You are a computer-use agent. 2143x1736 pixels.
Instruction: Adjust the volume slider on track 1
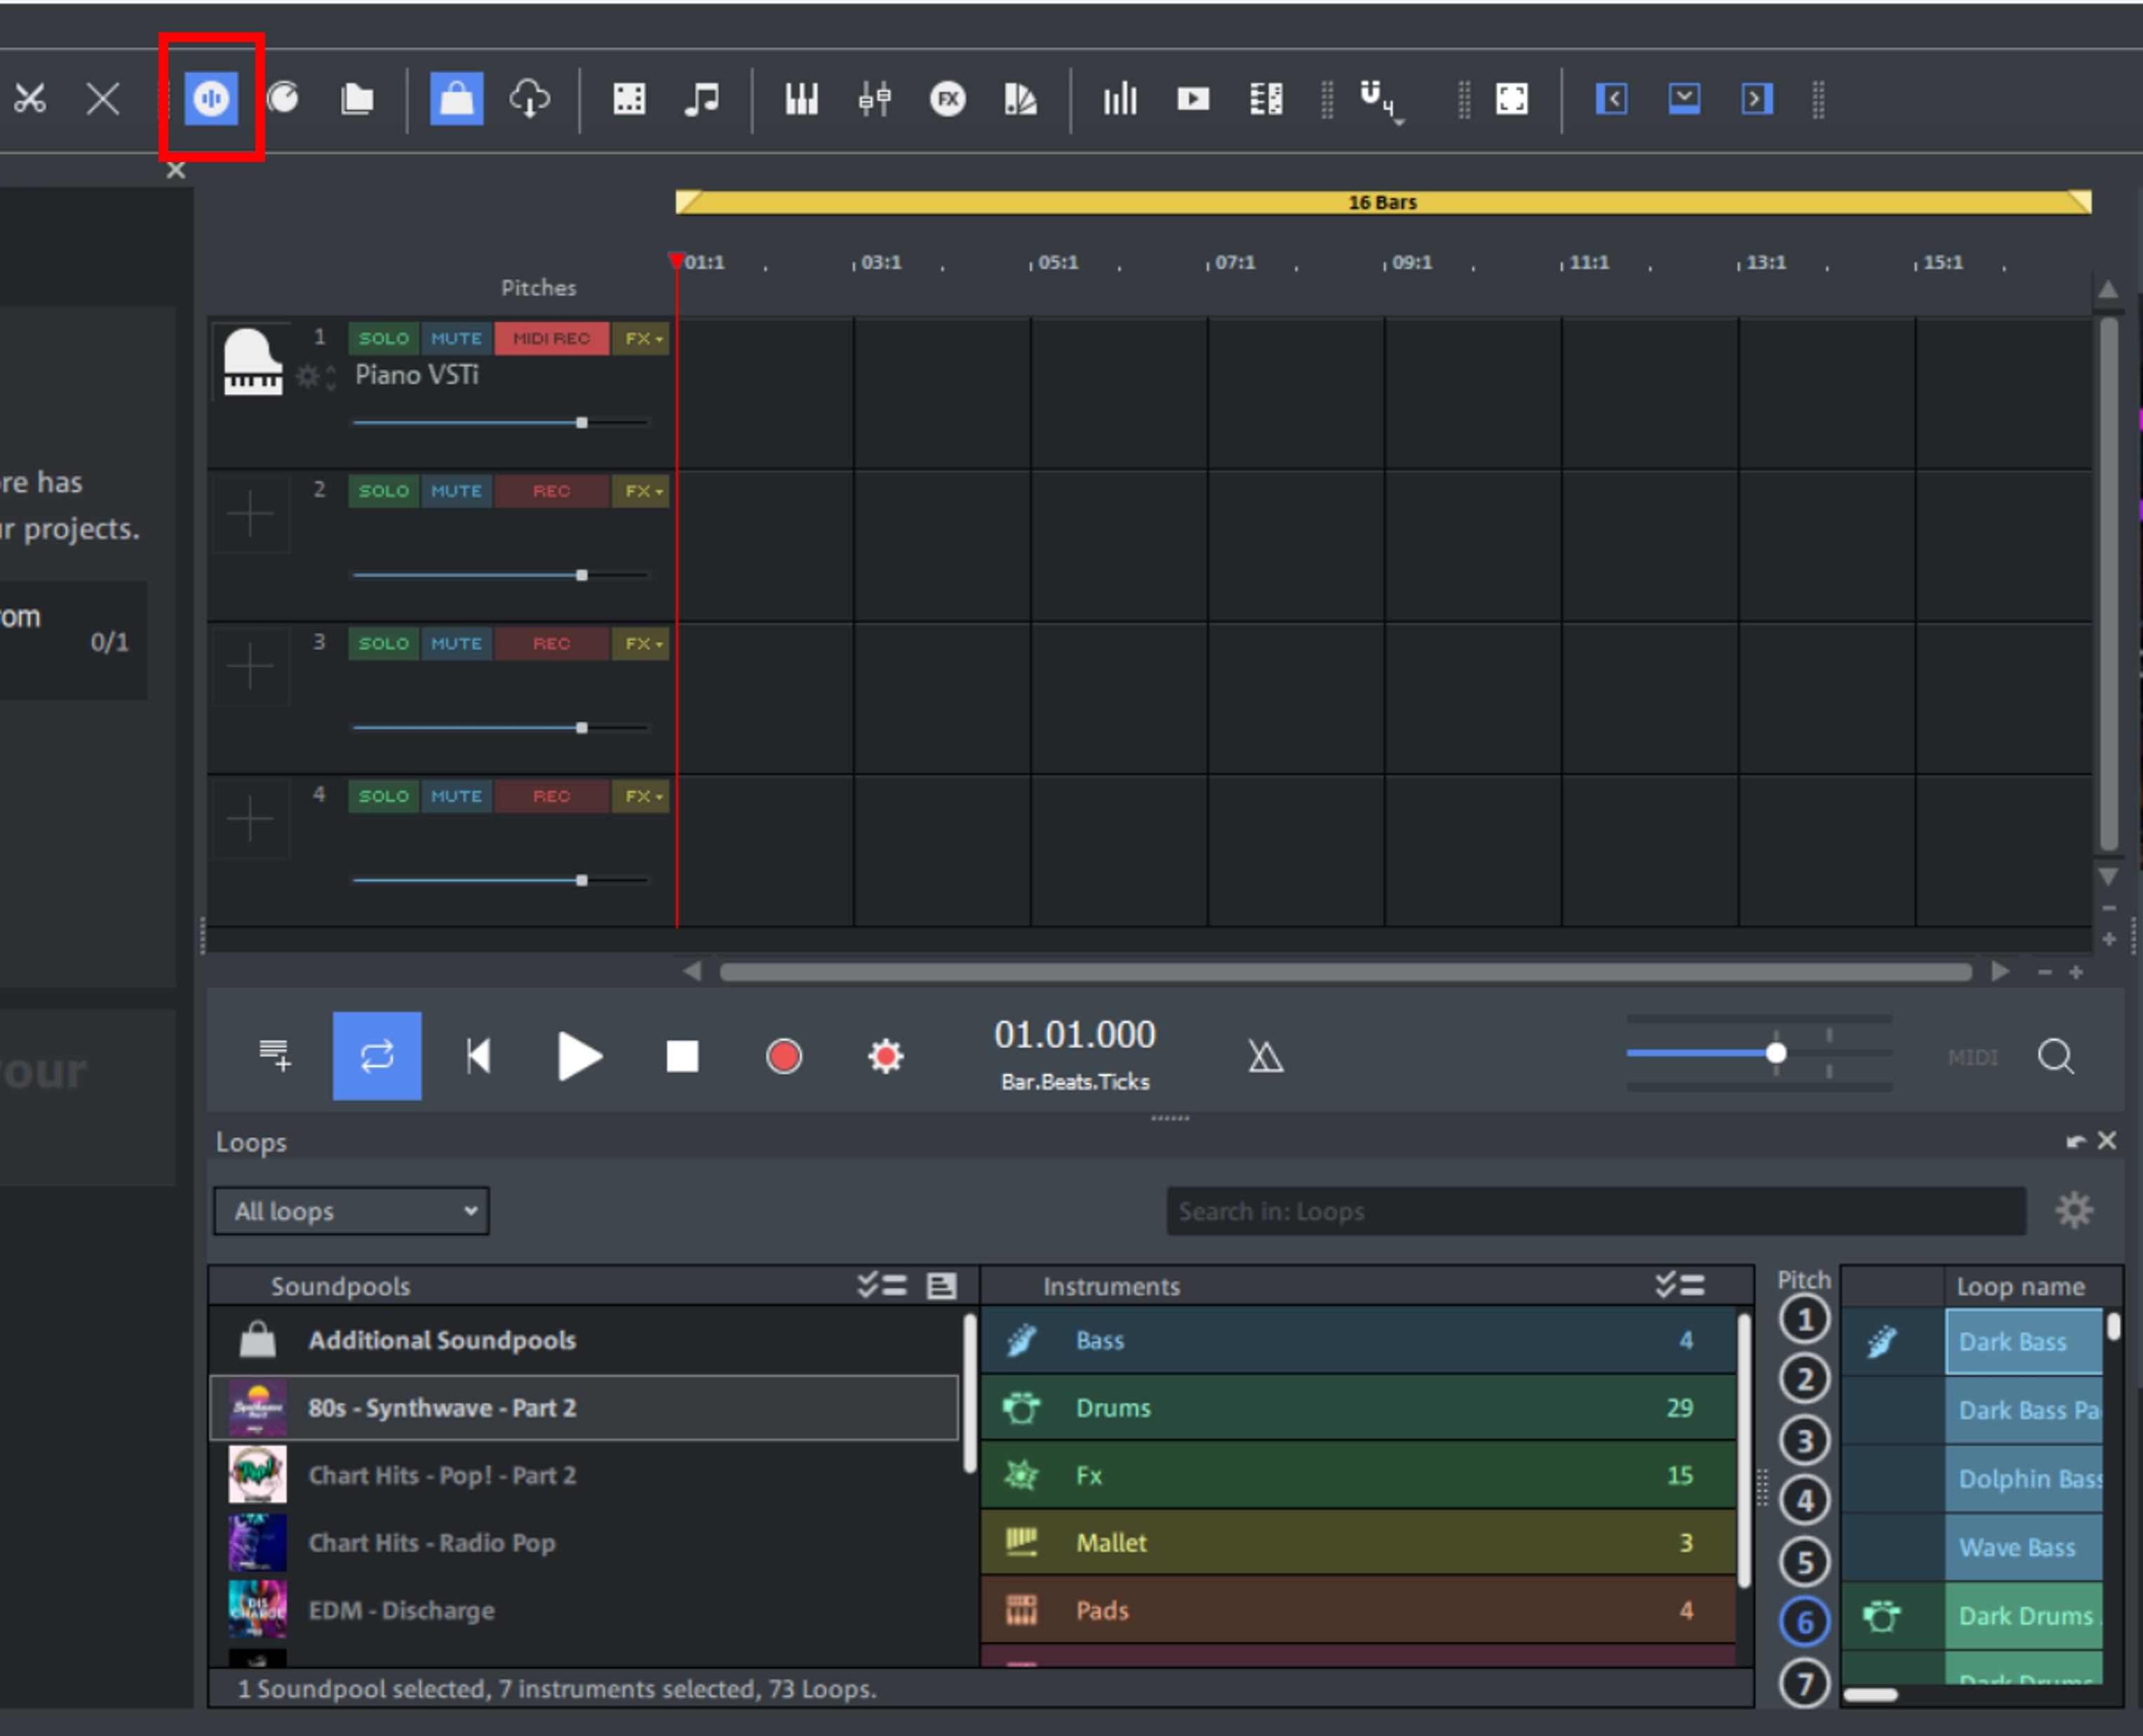[x=583, y=422]
